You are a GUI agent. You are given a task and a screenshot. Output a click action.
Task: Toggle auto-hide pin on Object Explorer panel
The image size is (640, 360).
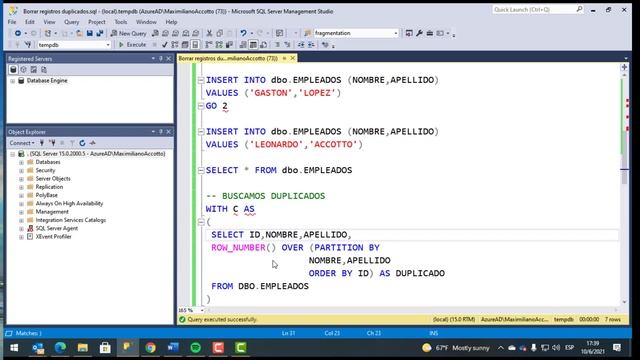[x=161, y=132]
